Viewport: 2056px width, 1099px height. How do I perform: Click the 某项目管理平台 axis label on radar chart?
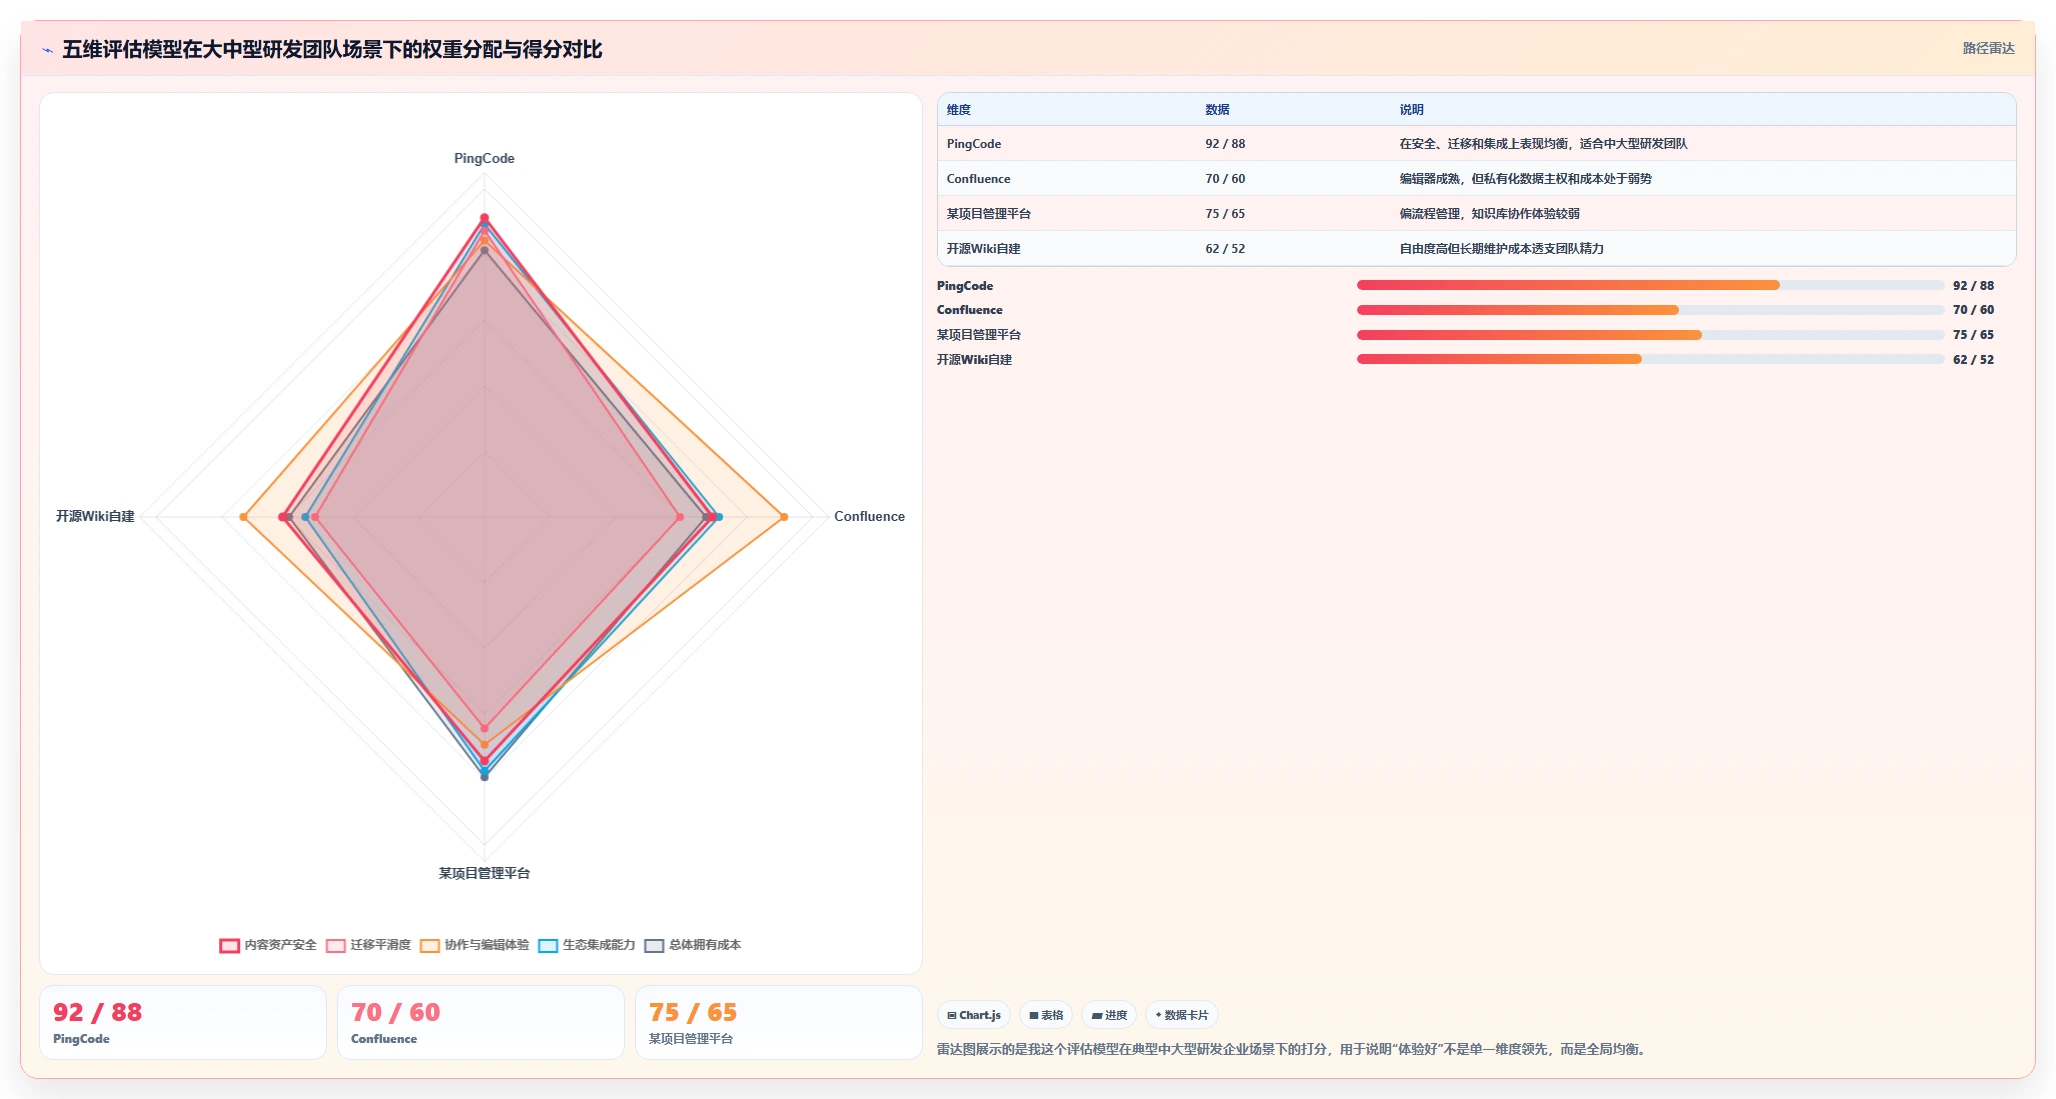tap(484, 873)
